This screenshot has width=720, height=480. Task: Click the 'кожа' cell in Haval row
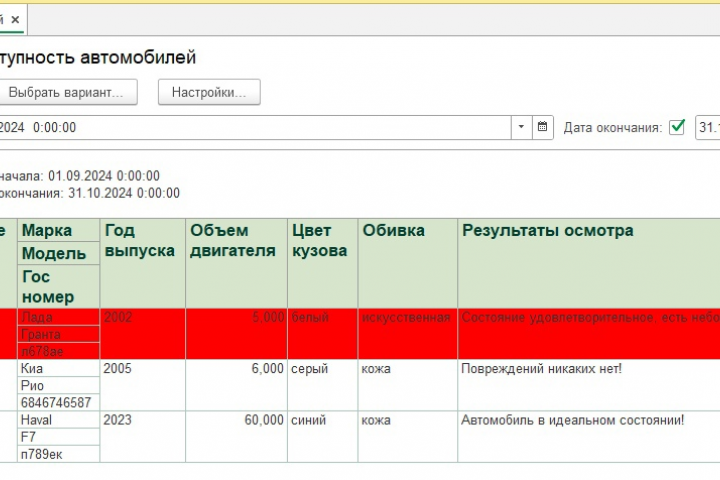point(408,436)
